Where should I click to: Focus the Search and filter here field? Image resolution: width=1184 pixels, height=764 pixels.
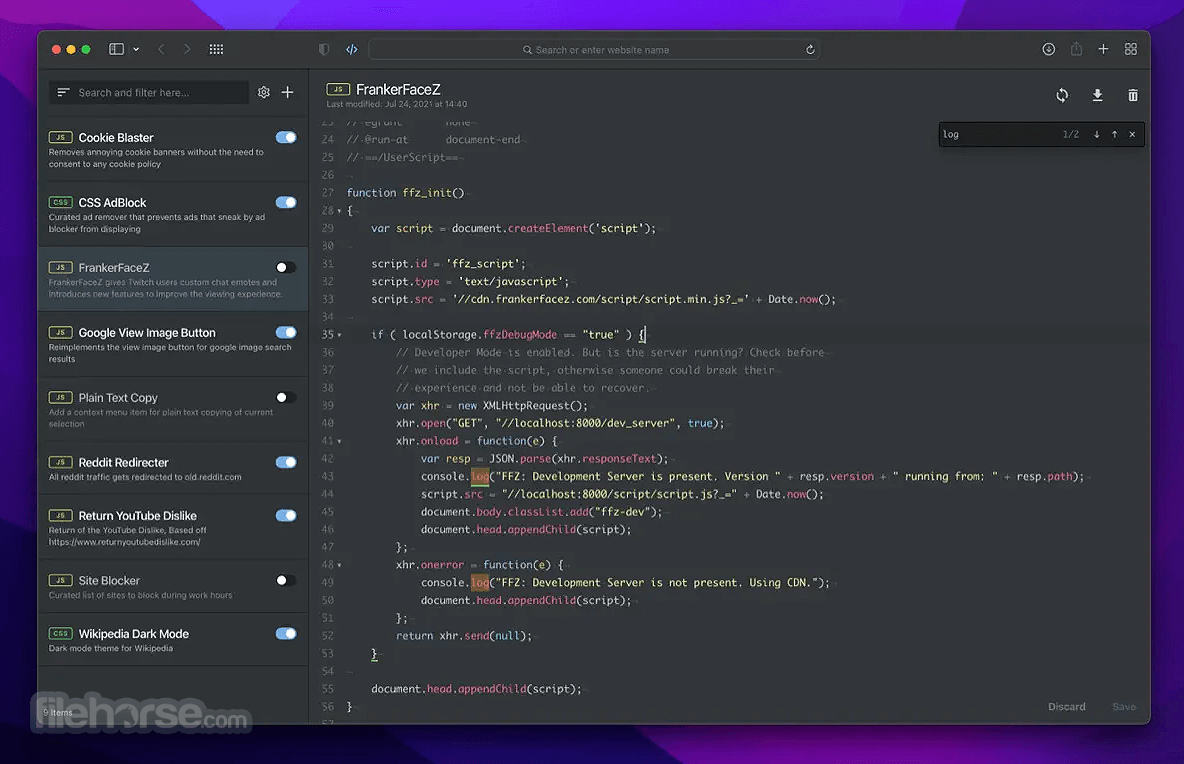(149, 92)
